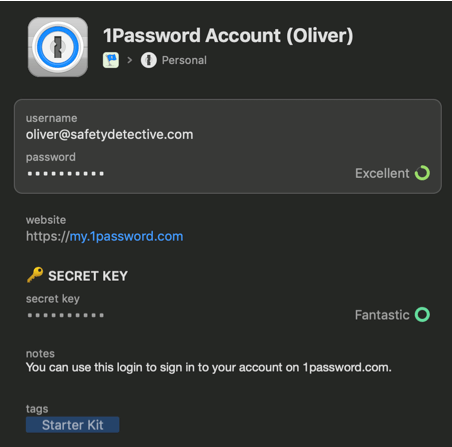
Task: Click the large 1Password app icon
Action: click(58, 47)
